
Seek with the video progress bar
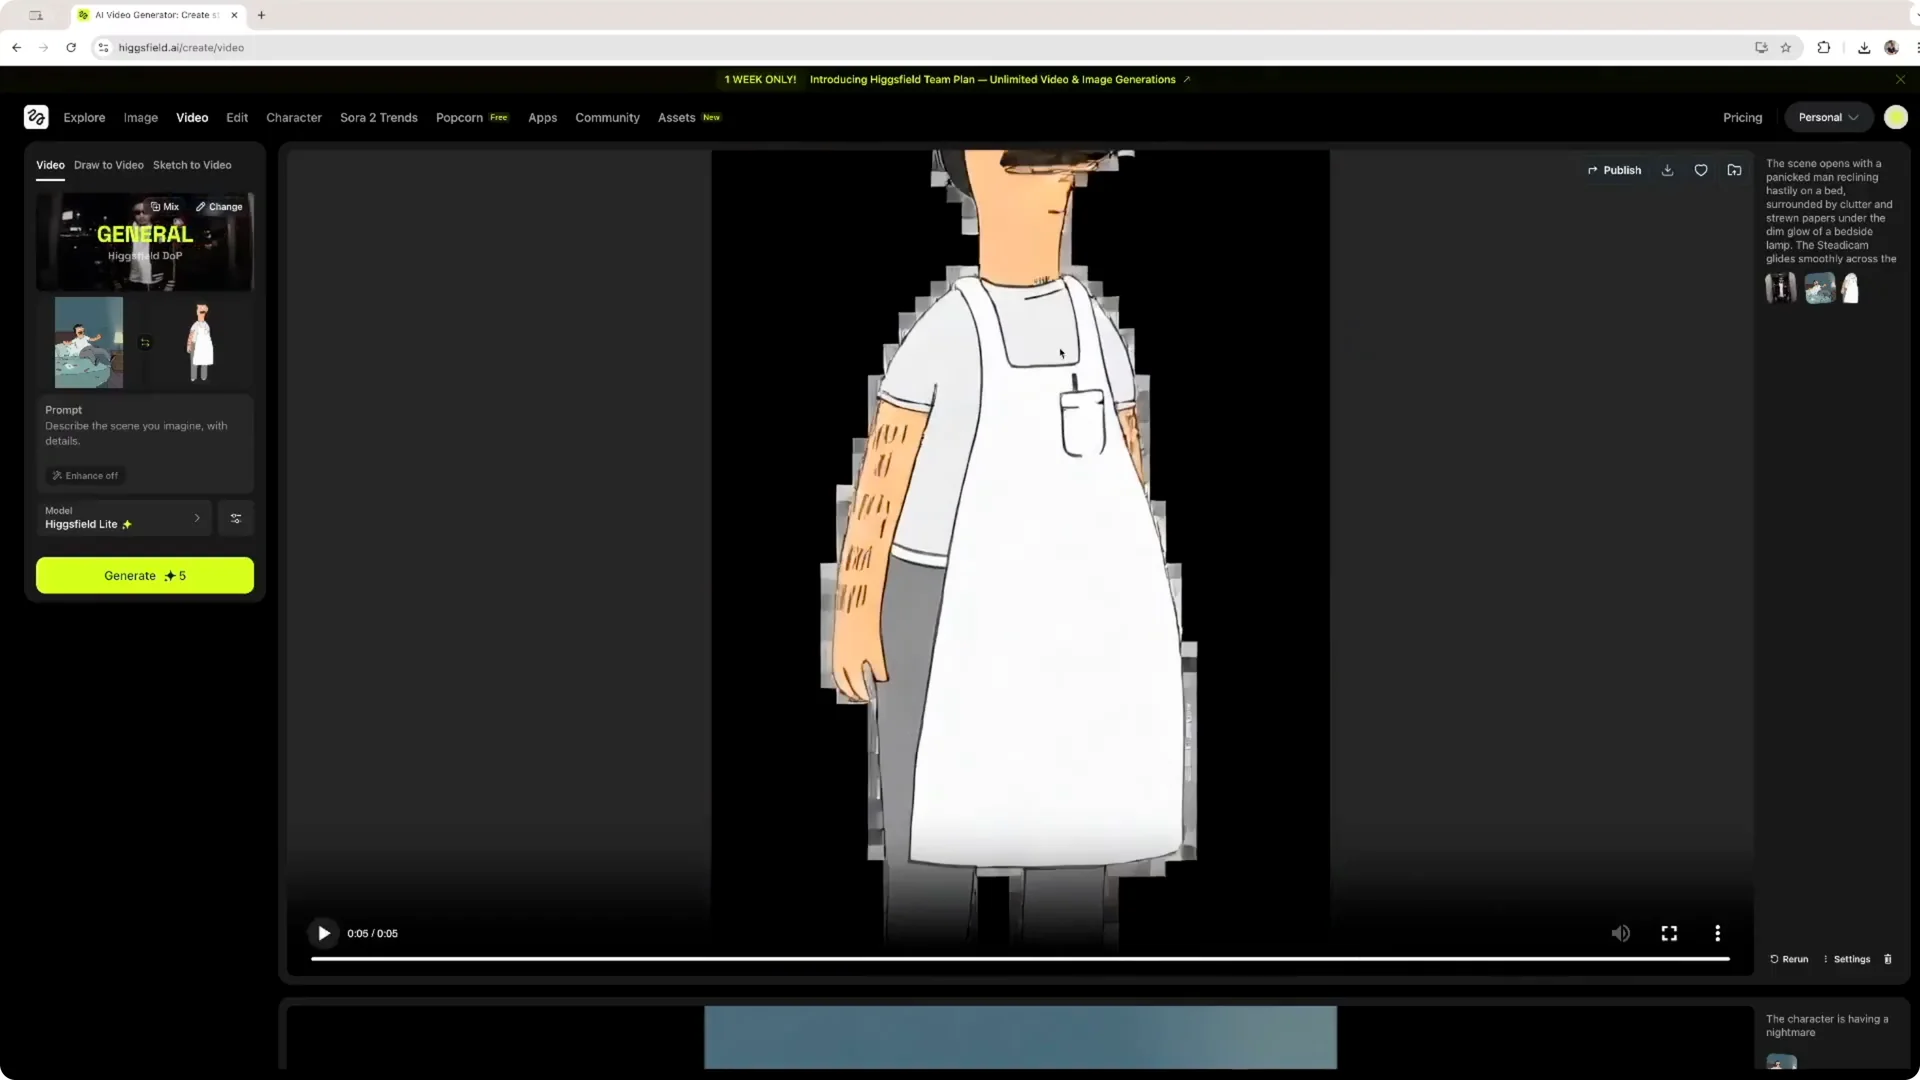[1020, 959]
